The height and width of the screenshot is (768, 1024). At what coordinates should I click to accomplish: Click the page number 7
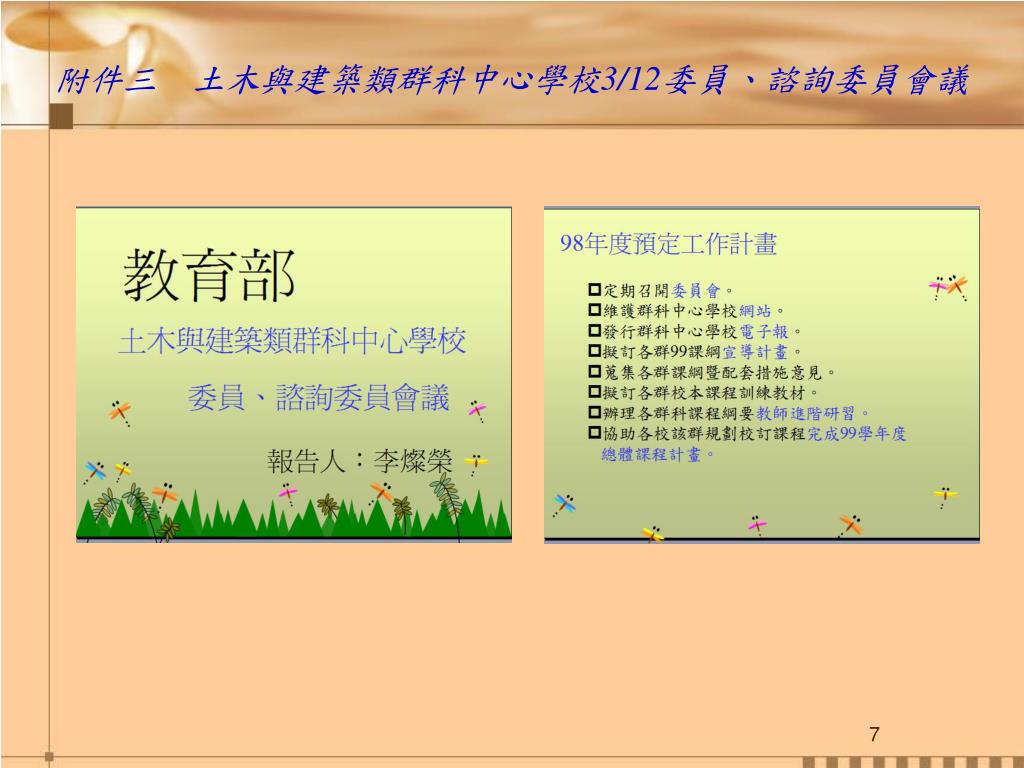874,734
